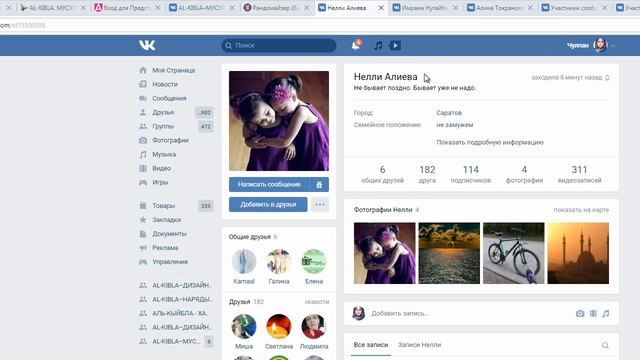Open friend Миша's avatar
The width and height of the screenshot is (640, 360).
(244, 326)
